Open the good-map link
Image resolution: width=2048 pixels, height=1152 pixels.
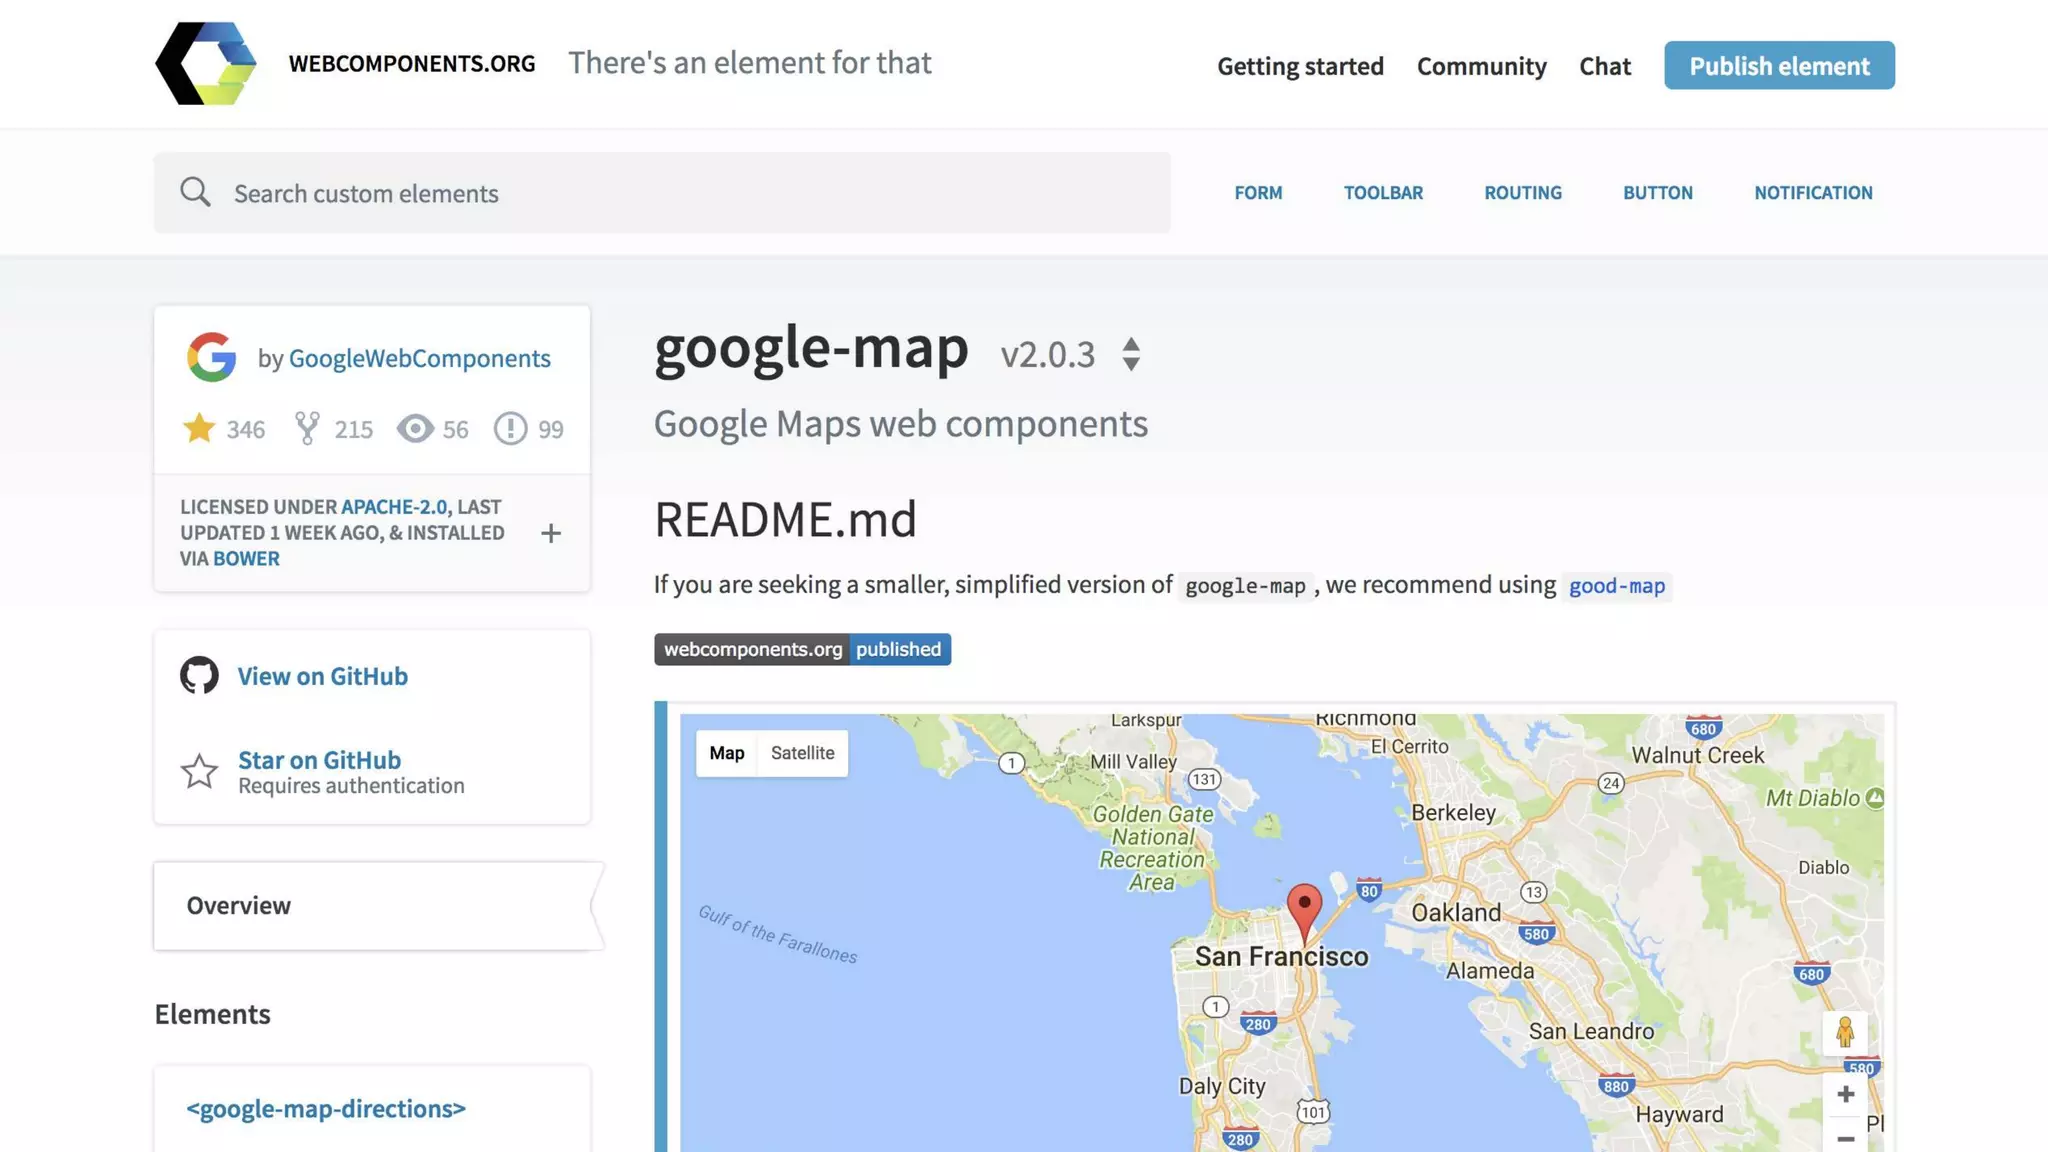(x=1616, y=586)
